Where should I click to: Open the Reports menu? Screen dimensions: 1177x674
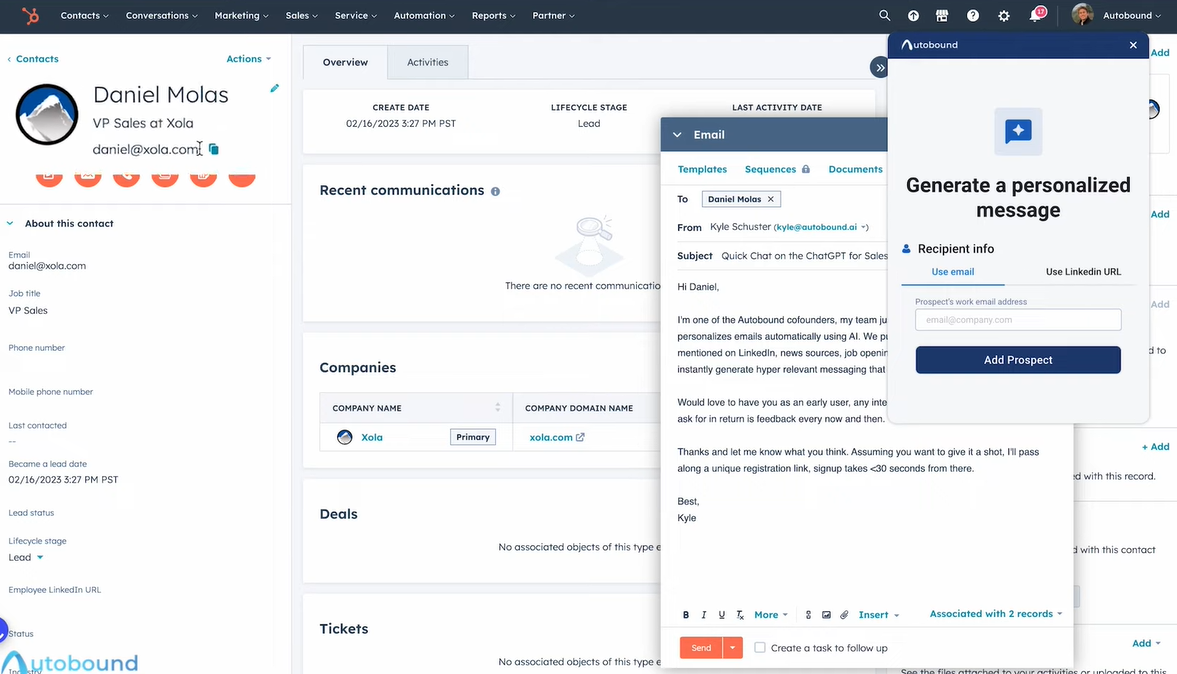tap(493, 16)
